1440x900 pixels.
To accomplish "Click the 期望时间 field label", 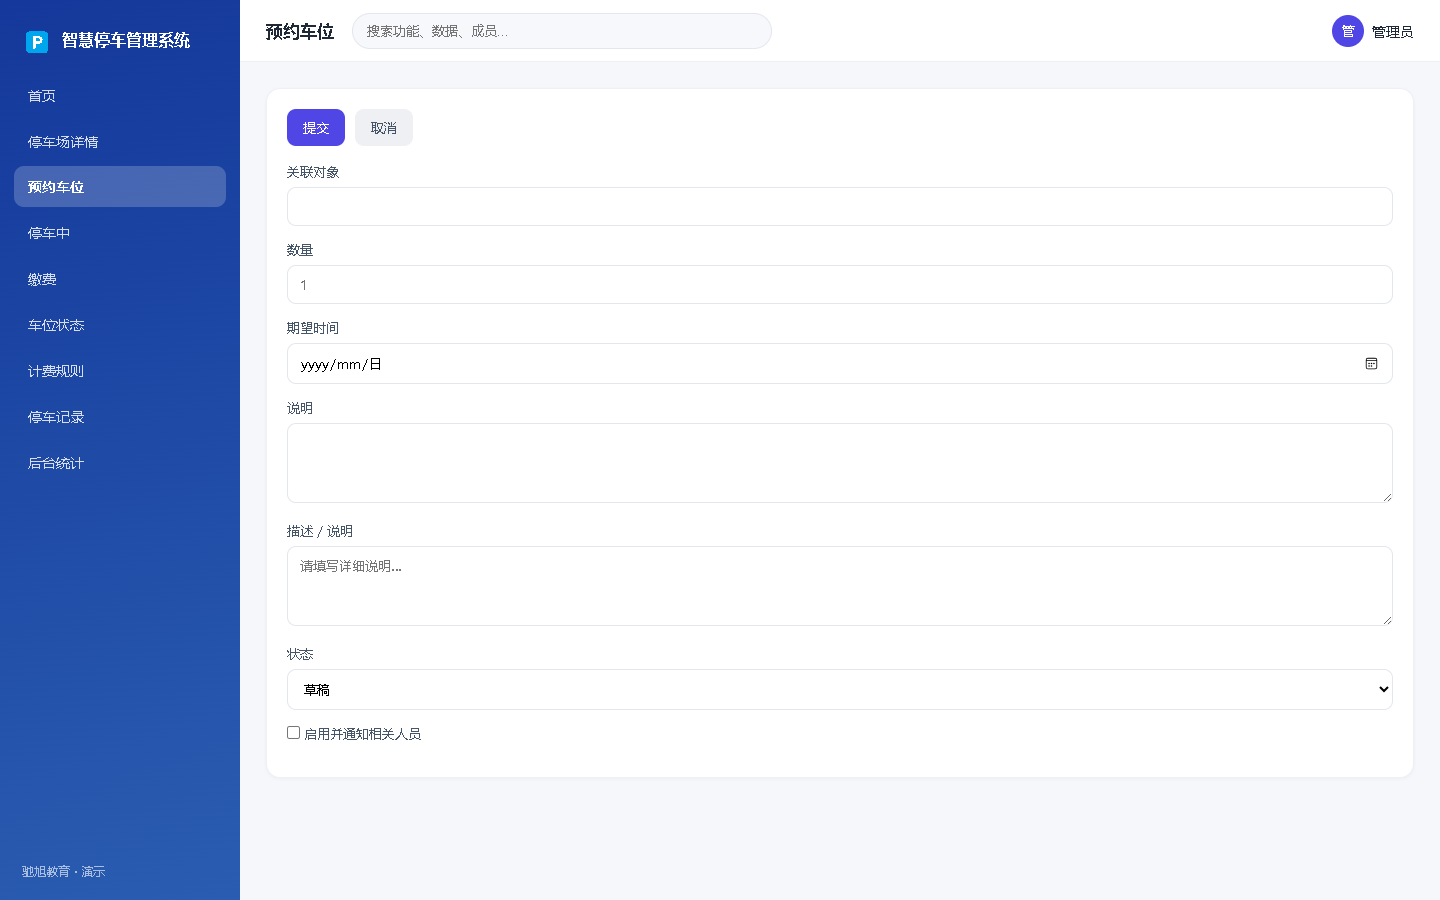I will coord(313,328).
